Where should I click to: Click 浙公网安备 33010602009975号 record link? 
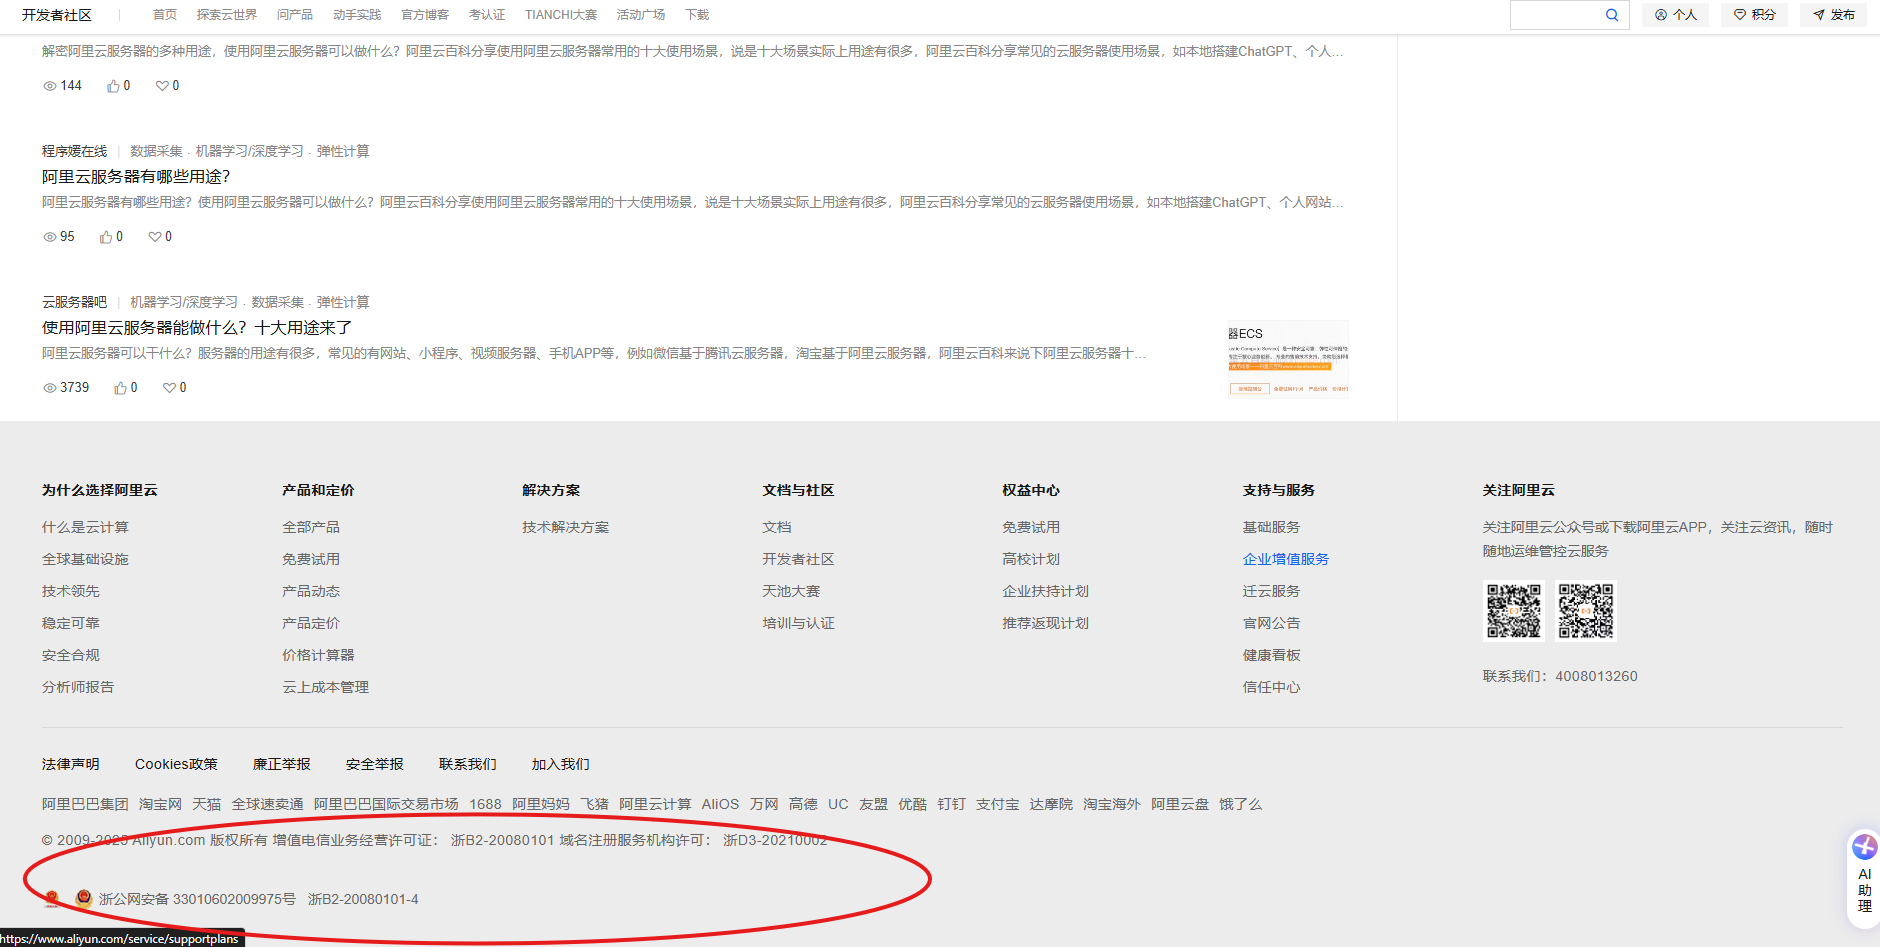[197, 899]
